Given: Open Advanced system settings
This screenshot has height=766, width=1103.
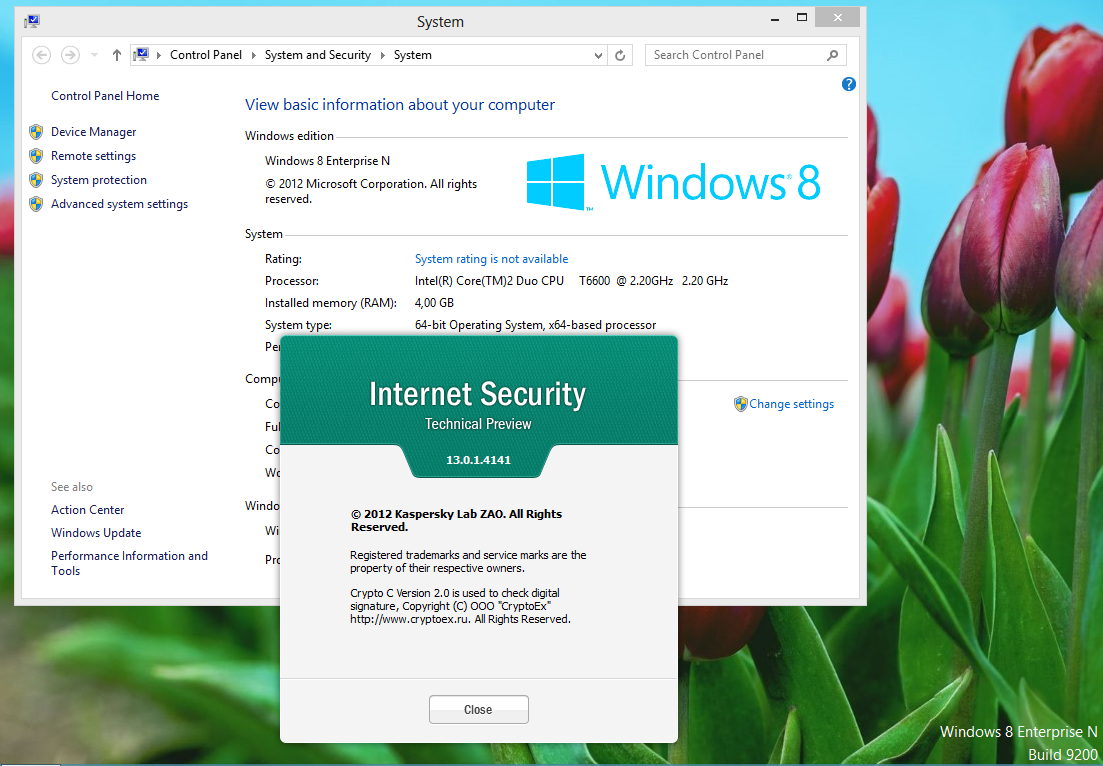Looking at the screenshot, I should pyautogui.click(x=120, y=203).
